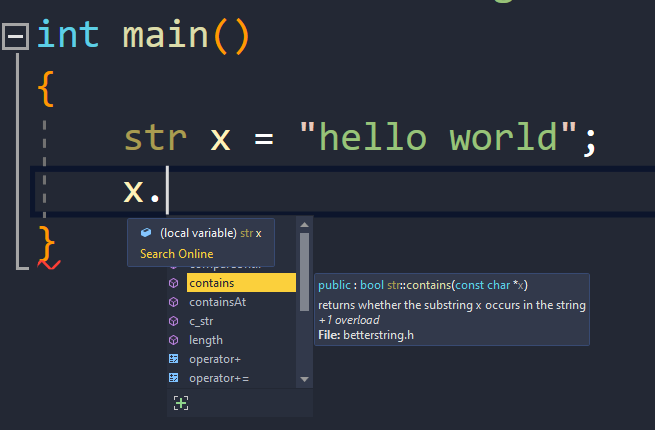The image size is (655, 430).
Task: Click the down arrow of the suggestion scrollbar
Action: pos(305,379)
